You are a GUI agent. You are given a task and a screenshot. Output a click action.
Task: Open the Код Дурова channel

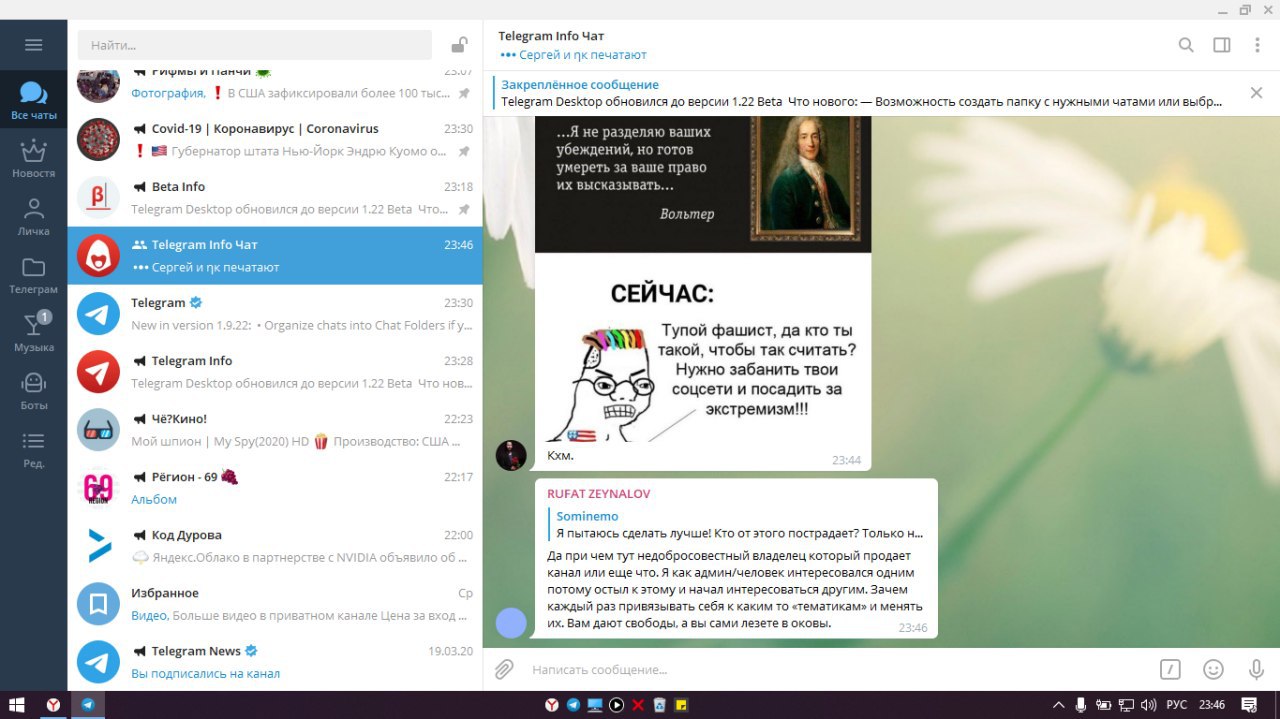pos(275,546)
